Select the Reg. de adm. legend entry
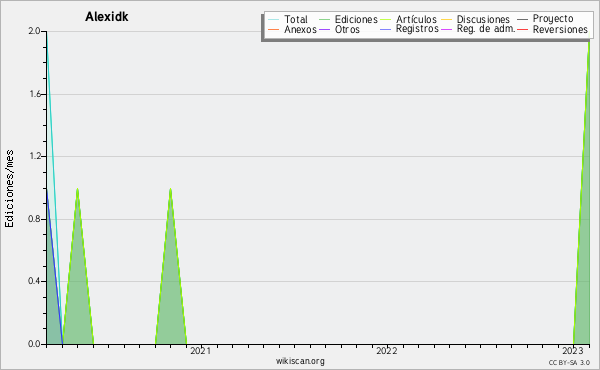 click(x=486, y=29)
